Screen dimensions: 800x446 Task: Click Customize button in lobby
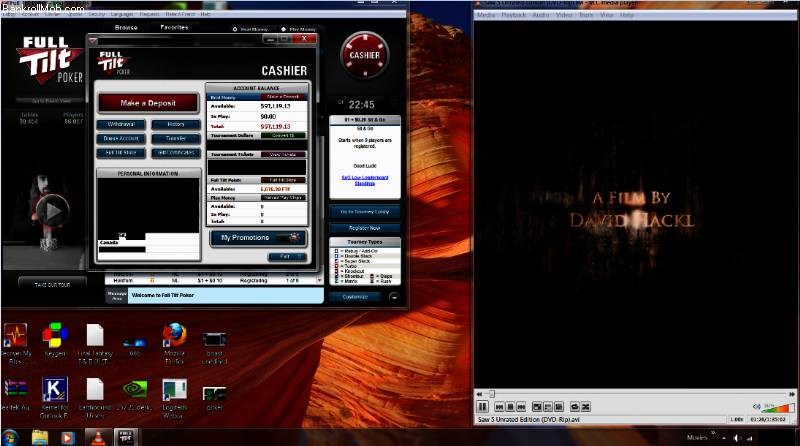[355, 297]
